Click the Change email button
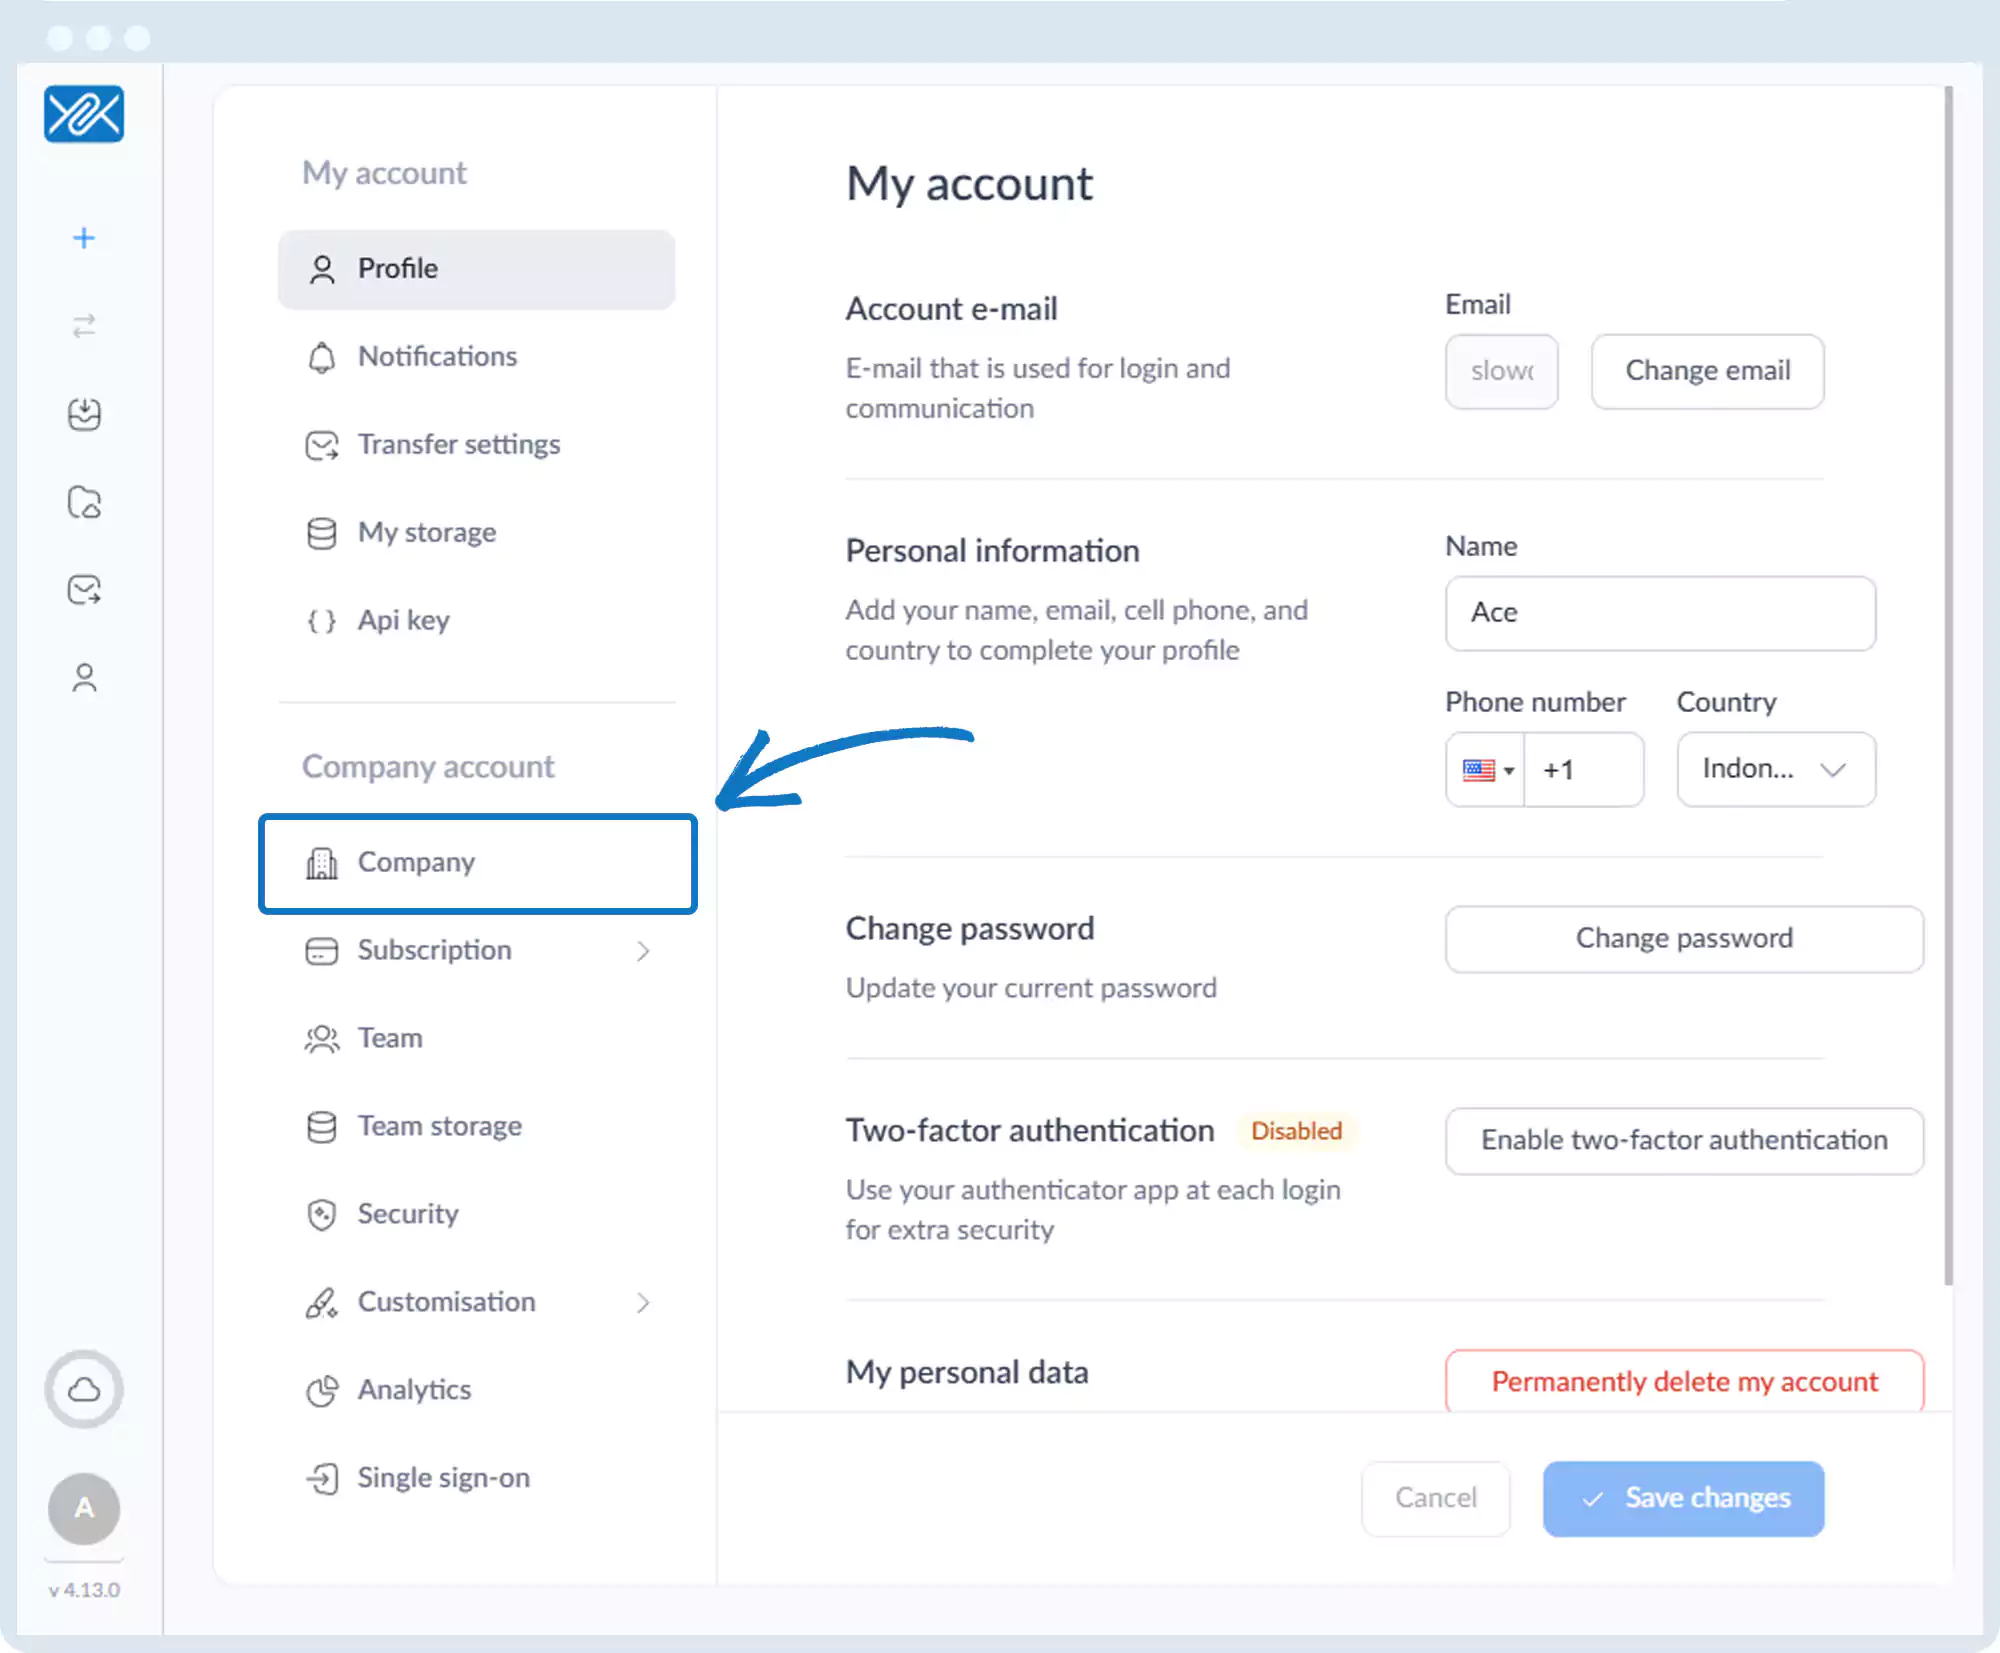The image size is (2000, 1653). [x=1707, y=371]
